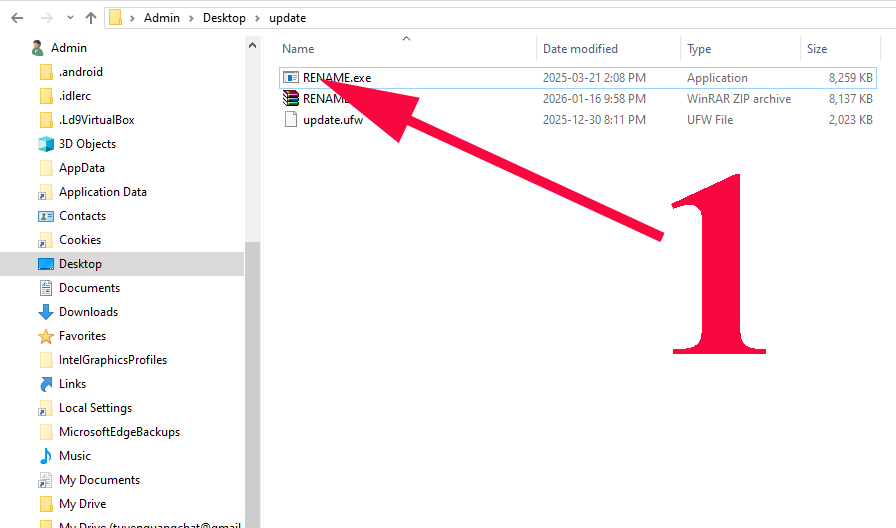896x528 pixels.
Task: Select Documents in the navigation tree
Action: point(89,288)
